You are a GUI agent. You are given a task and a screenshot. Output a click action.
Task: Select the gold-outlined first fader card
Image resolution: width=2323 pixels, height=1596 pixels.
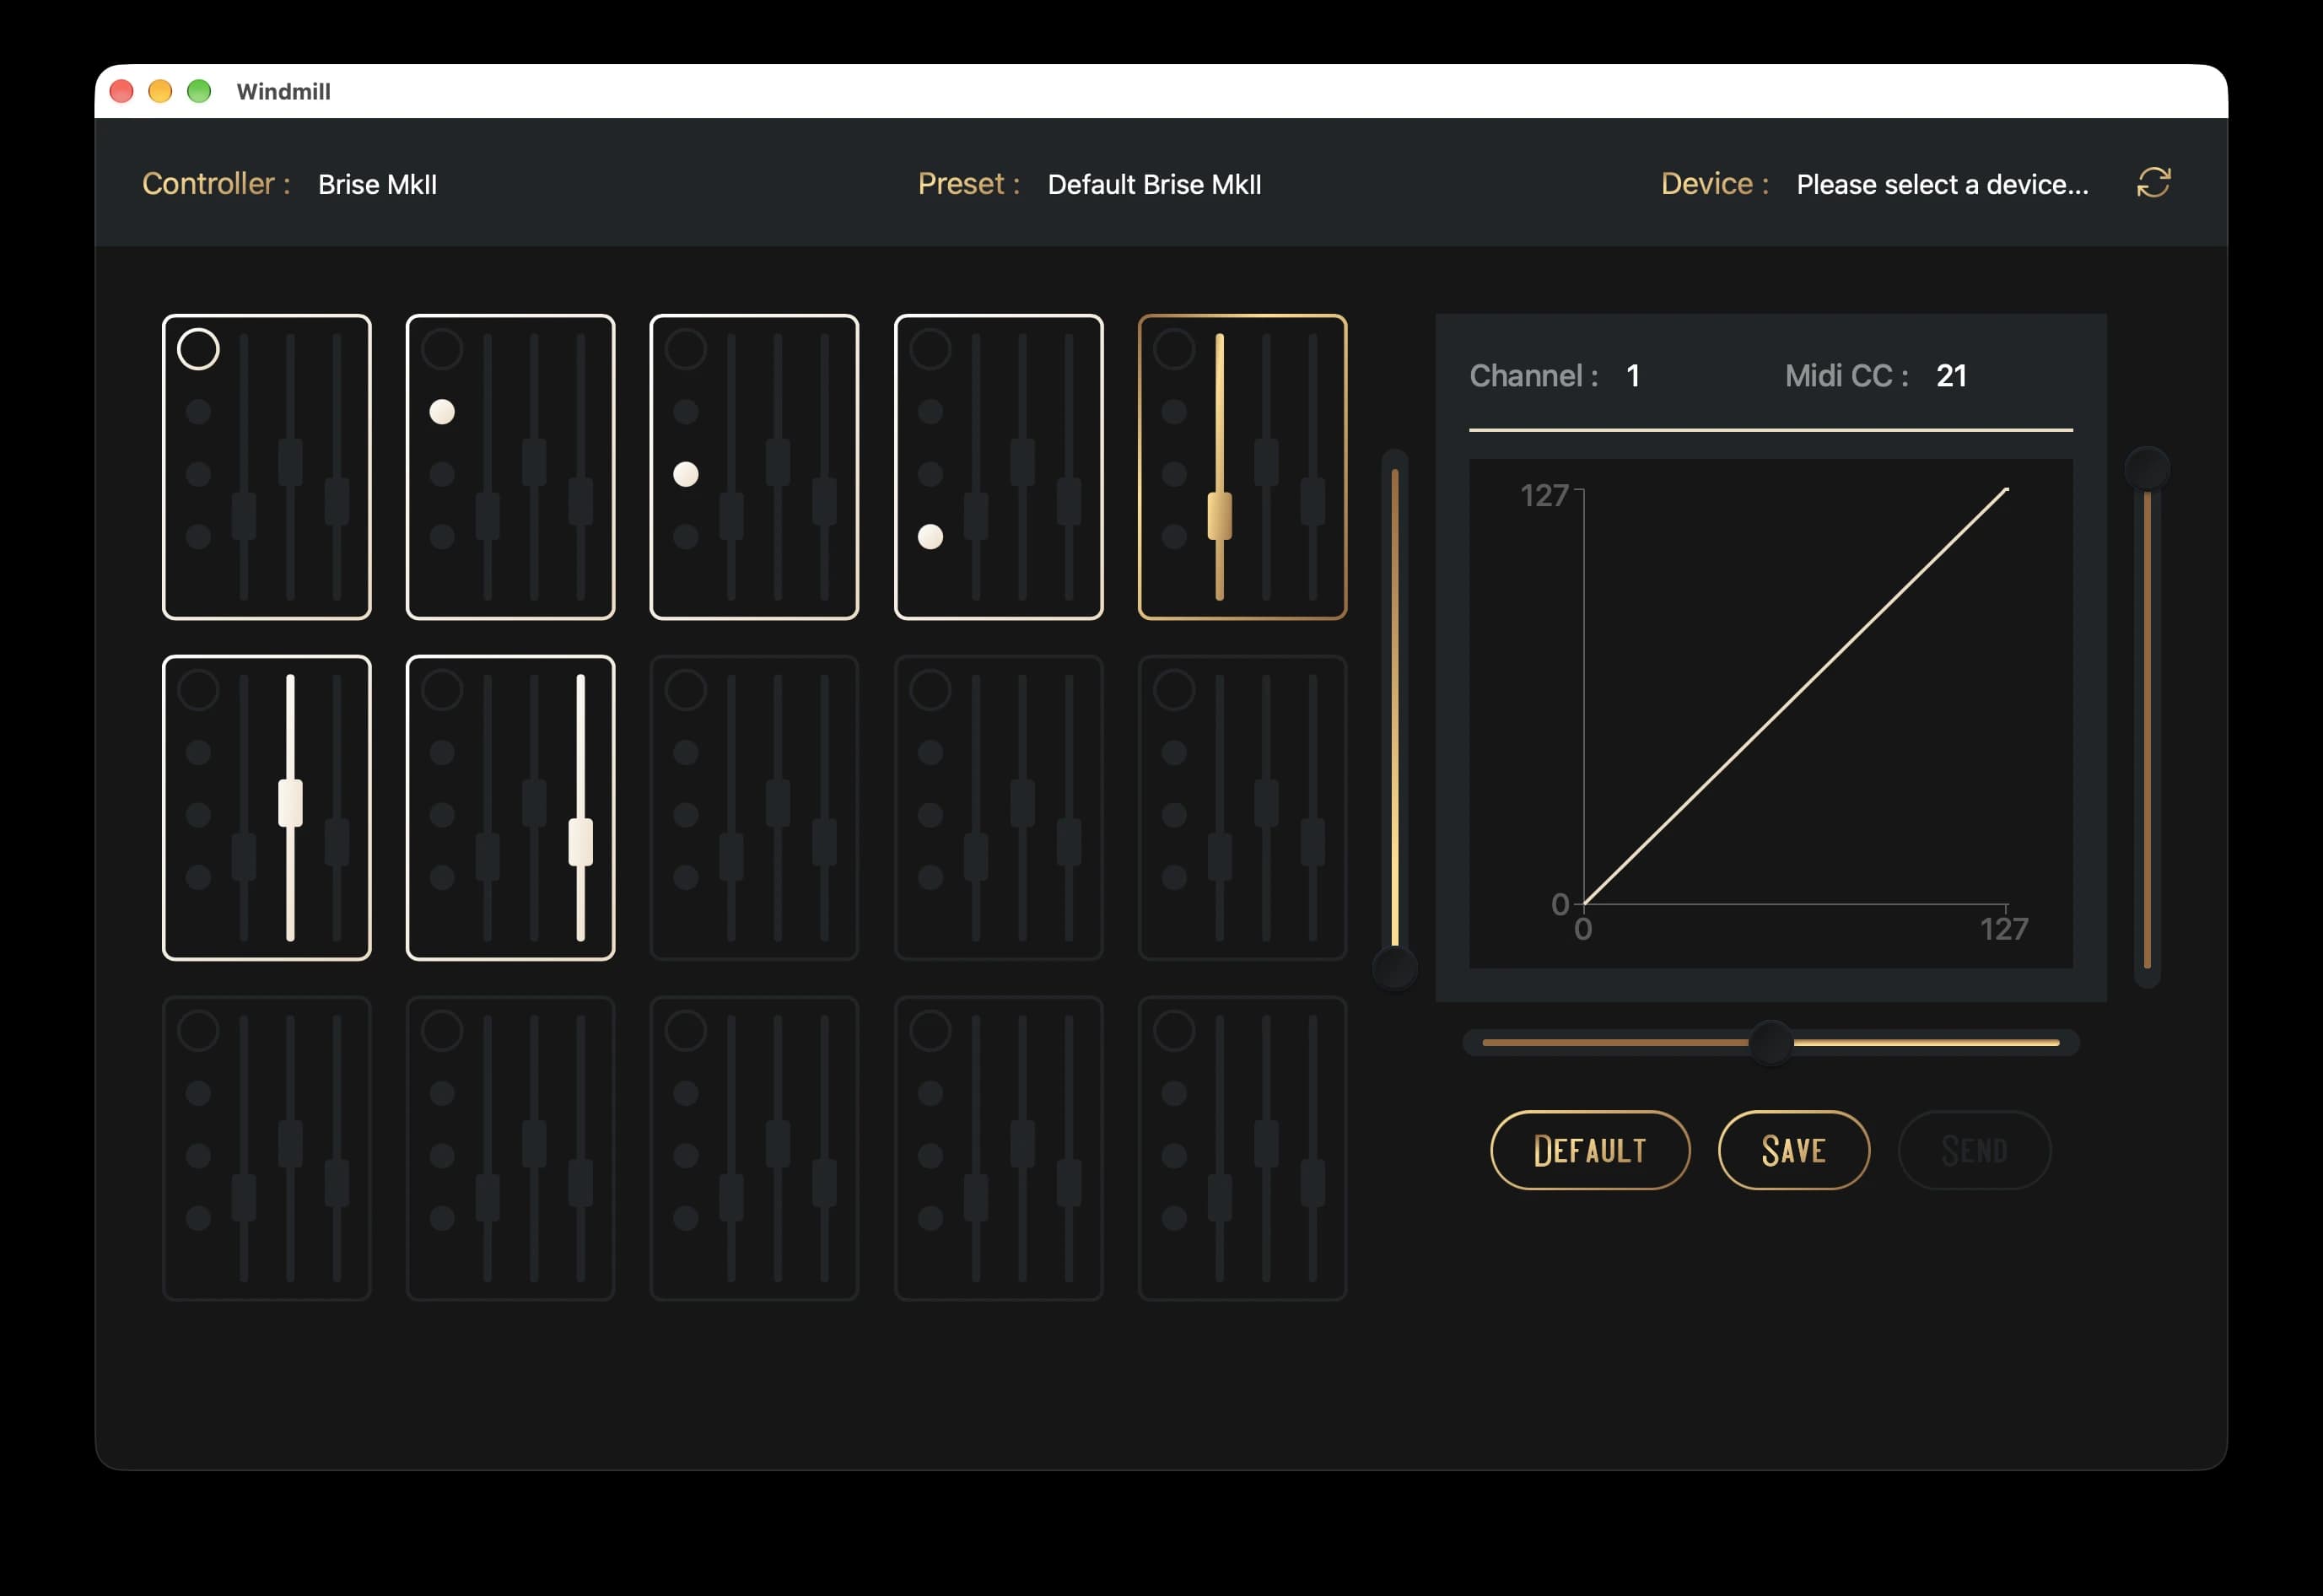tap(1242, 467)
